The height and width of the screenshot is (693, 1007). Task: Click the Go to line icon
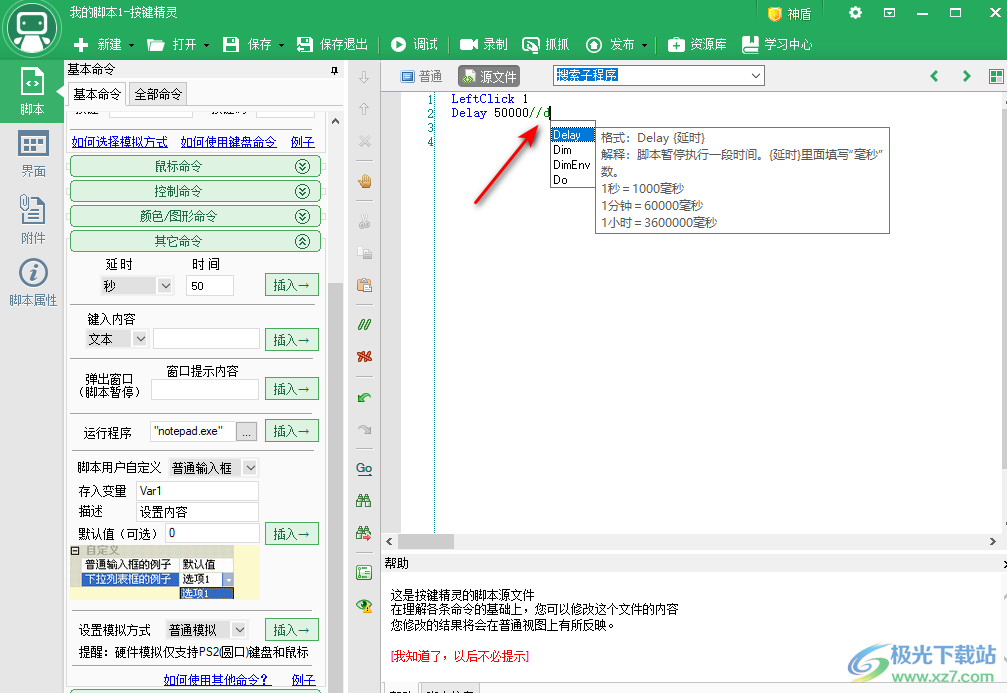coord(364,469)
